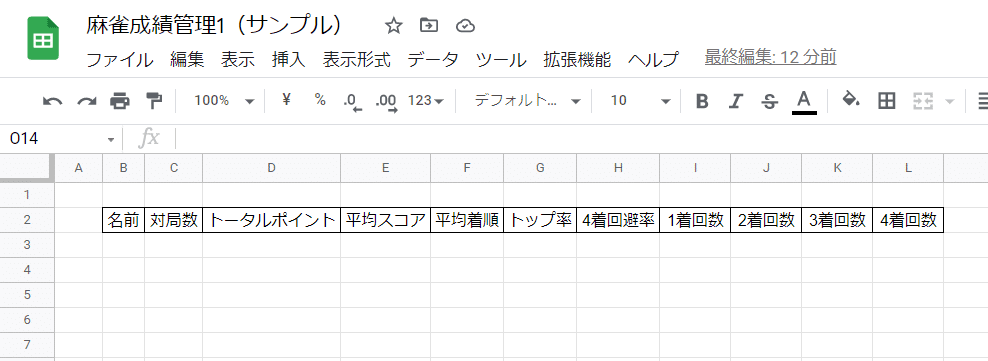Print the spreadsheet
The width and height of the screenshot is (988, 361).
click(x=120, y=101)
